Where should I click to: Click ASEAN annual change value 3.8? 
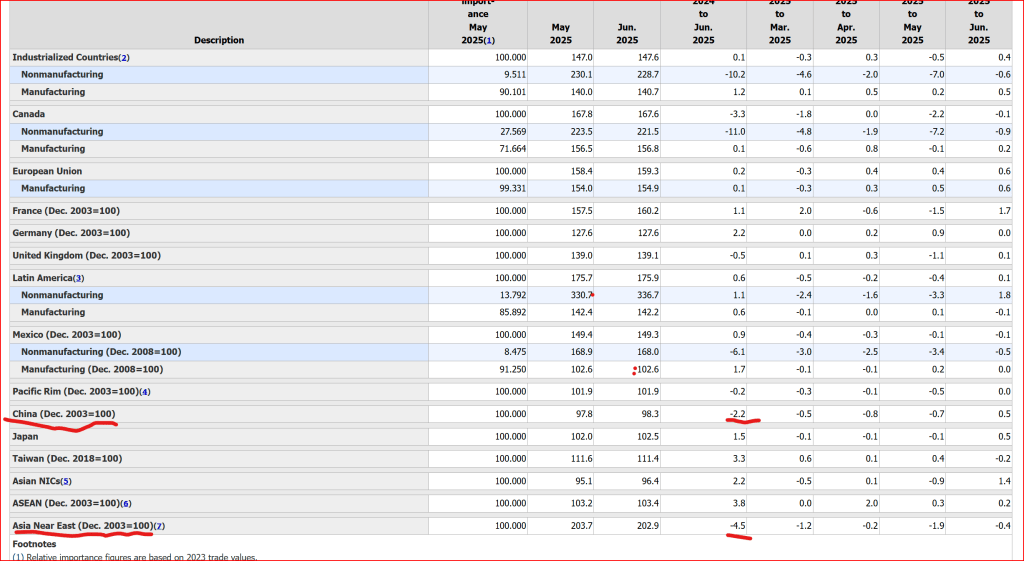(x=739, y=504)
